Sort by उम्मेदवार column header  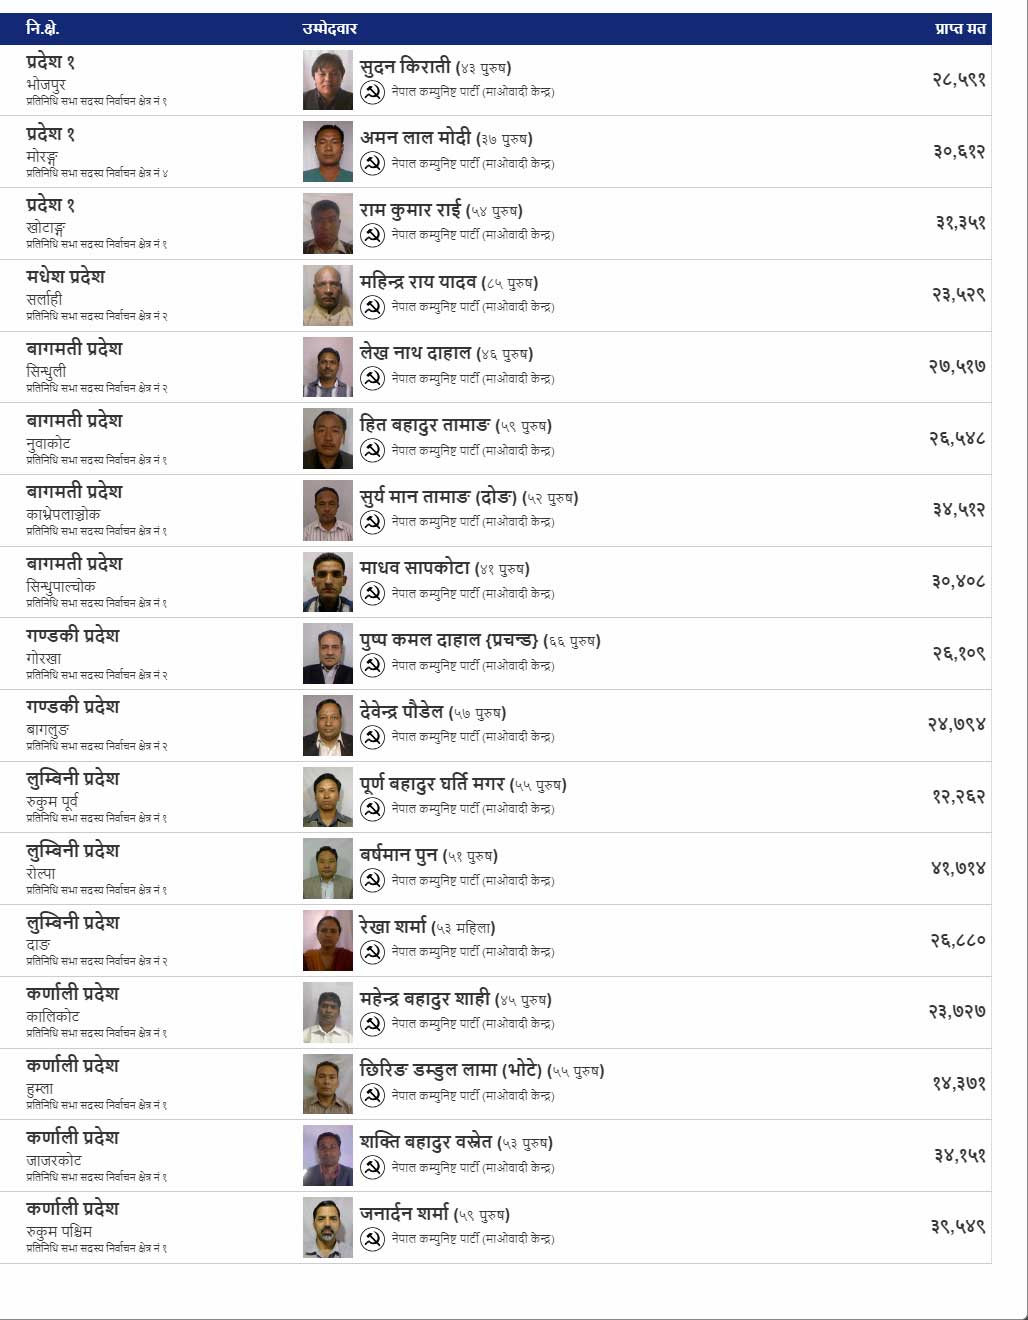[x=330, y=29]
